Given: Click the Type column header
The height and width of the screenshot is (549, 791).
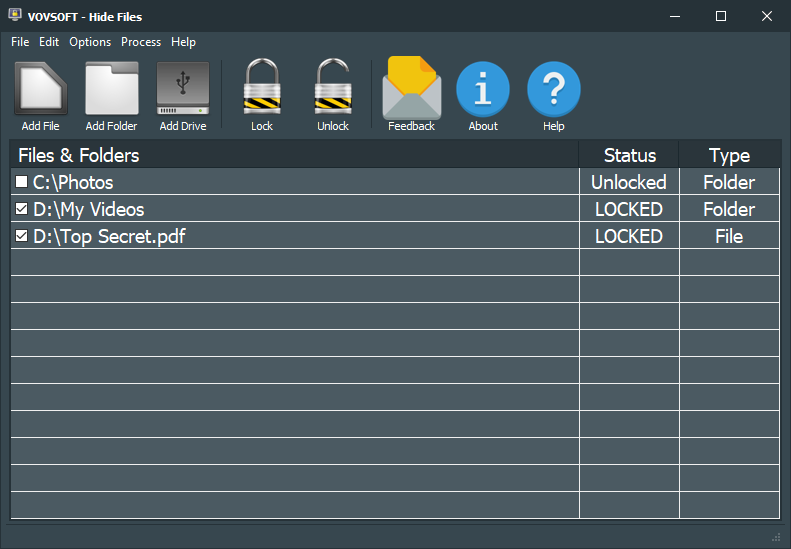Looking at the screenshot, I should 729,155.
